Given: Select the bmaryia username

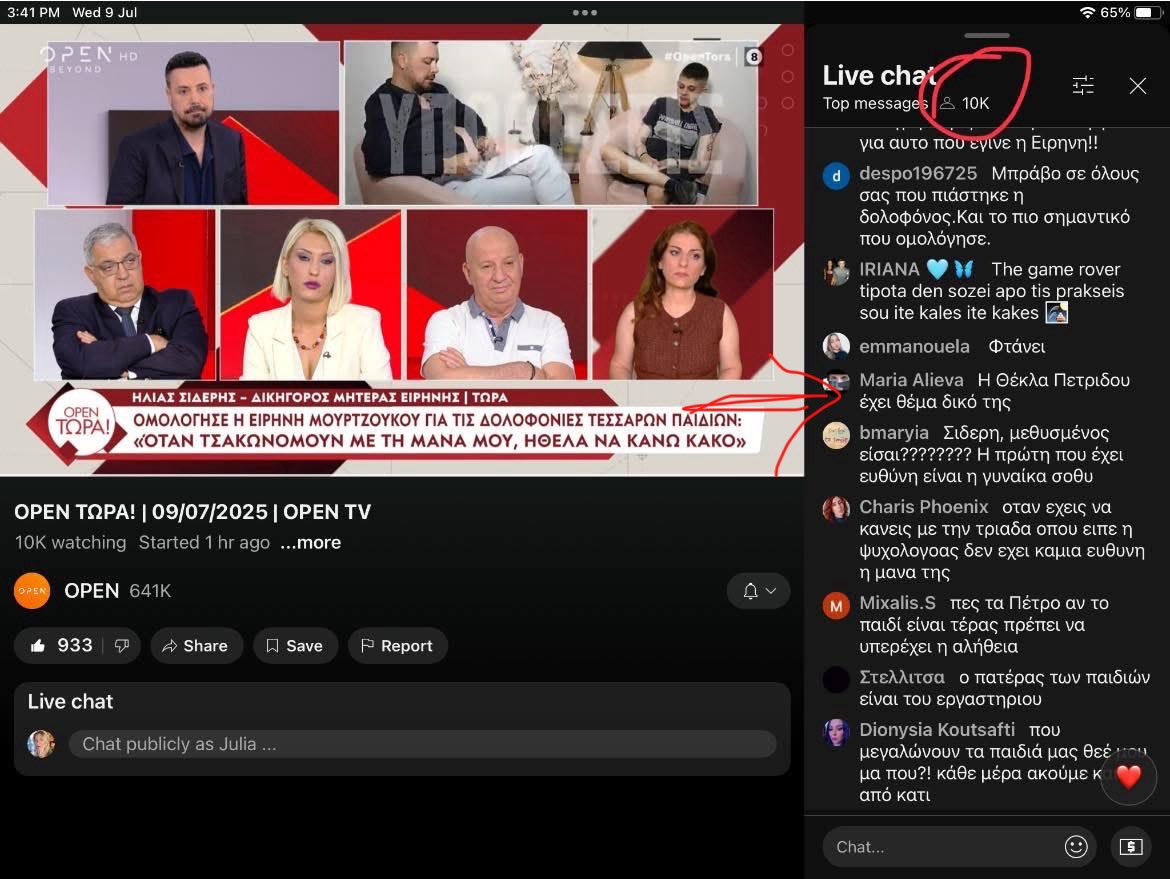Looking at the screenshot, I should (x=894, y=433).
